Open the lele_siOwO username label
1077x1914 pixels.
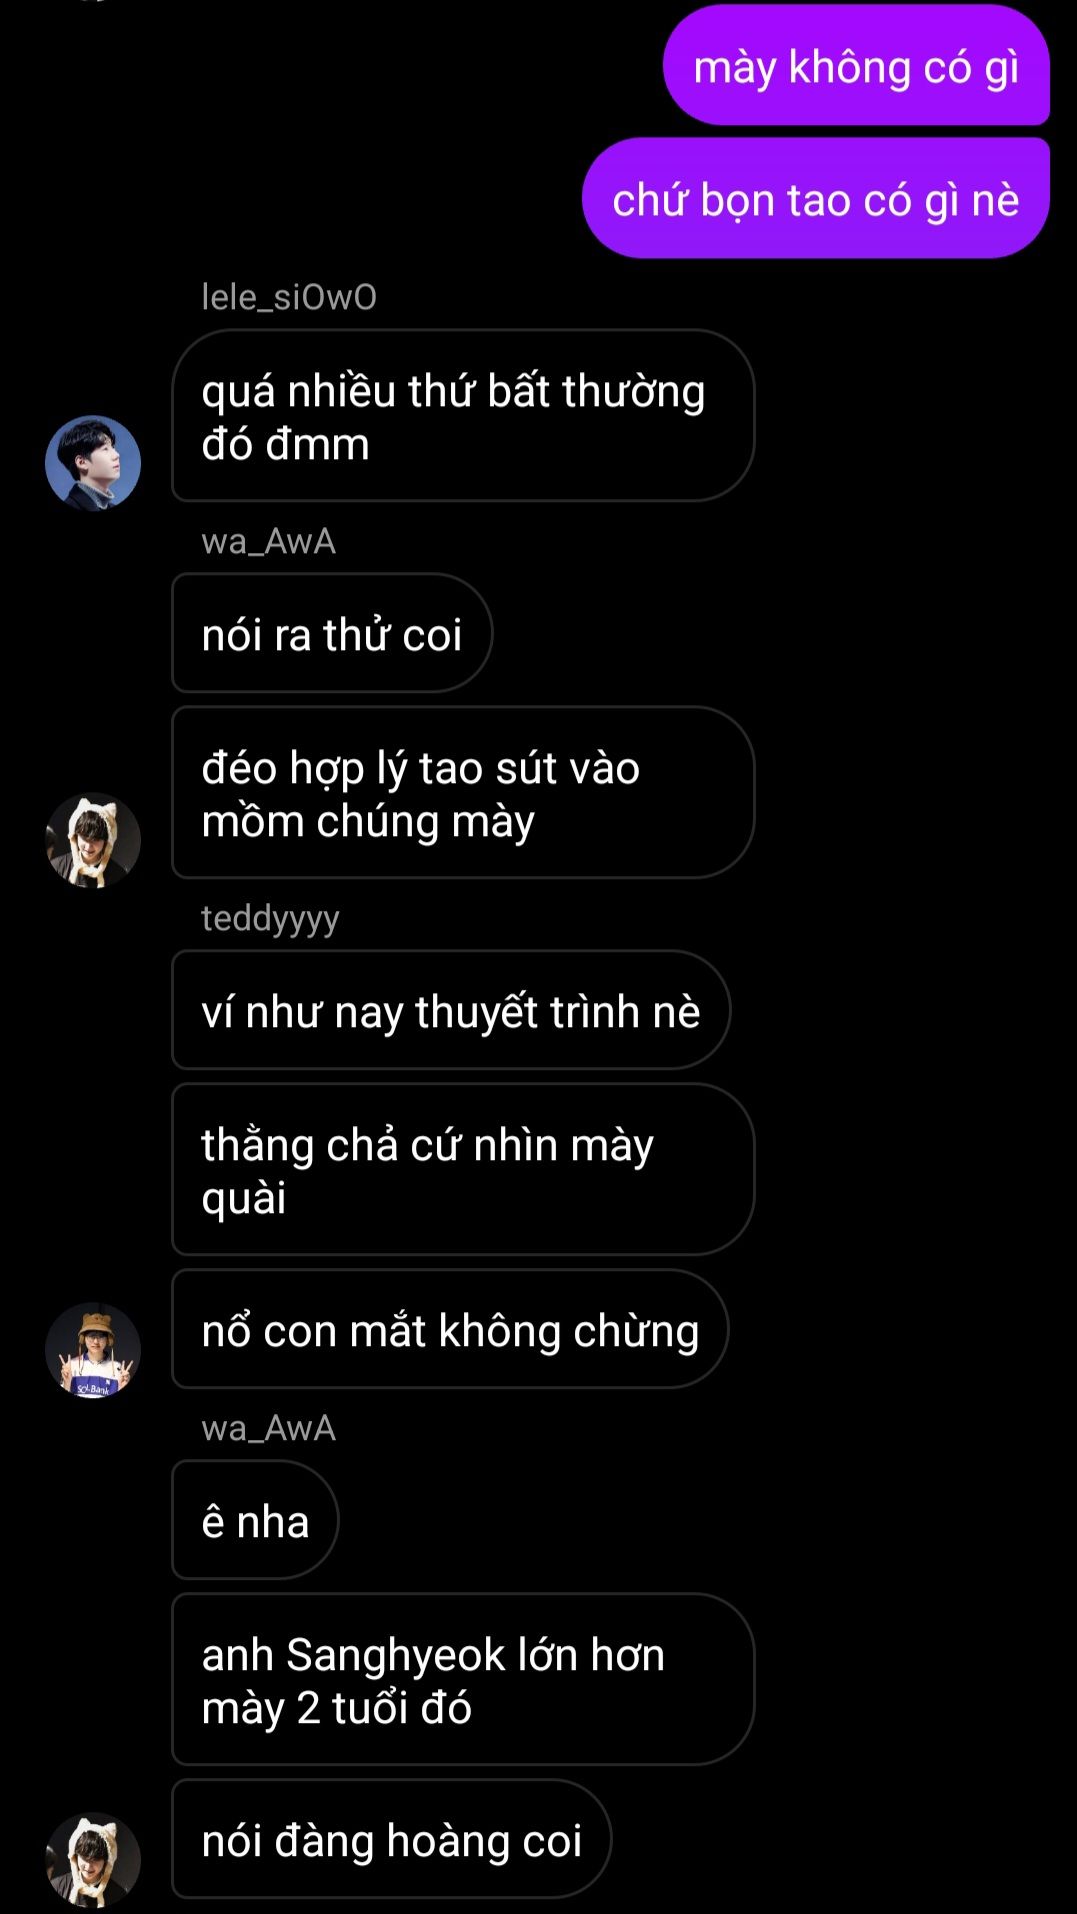coord(289,297)
